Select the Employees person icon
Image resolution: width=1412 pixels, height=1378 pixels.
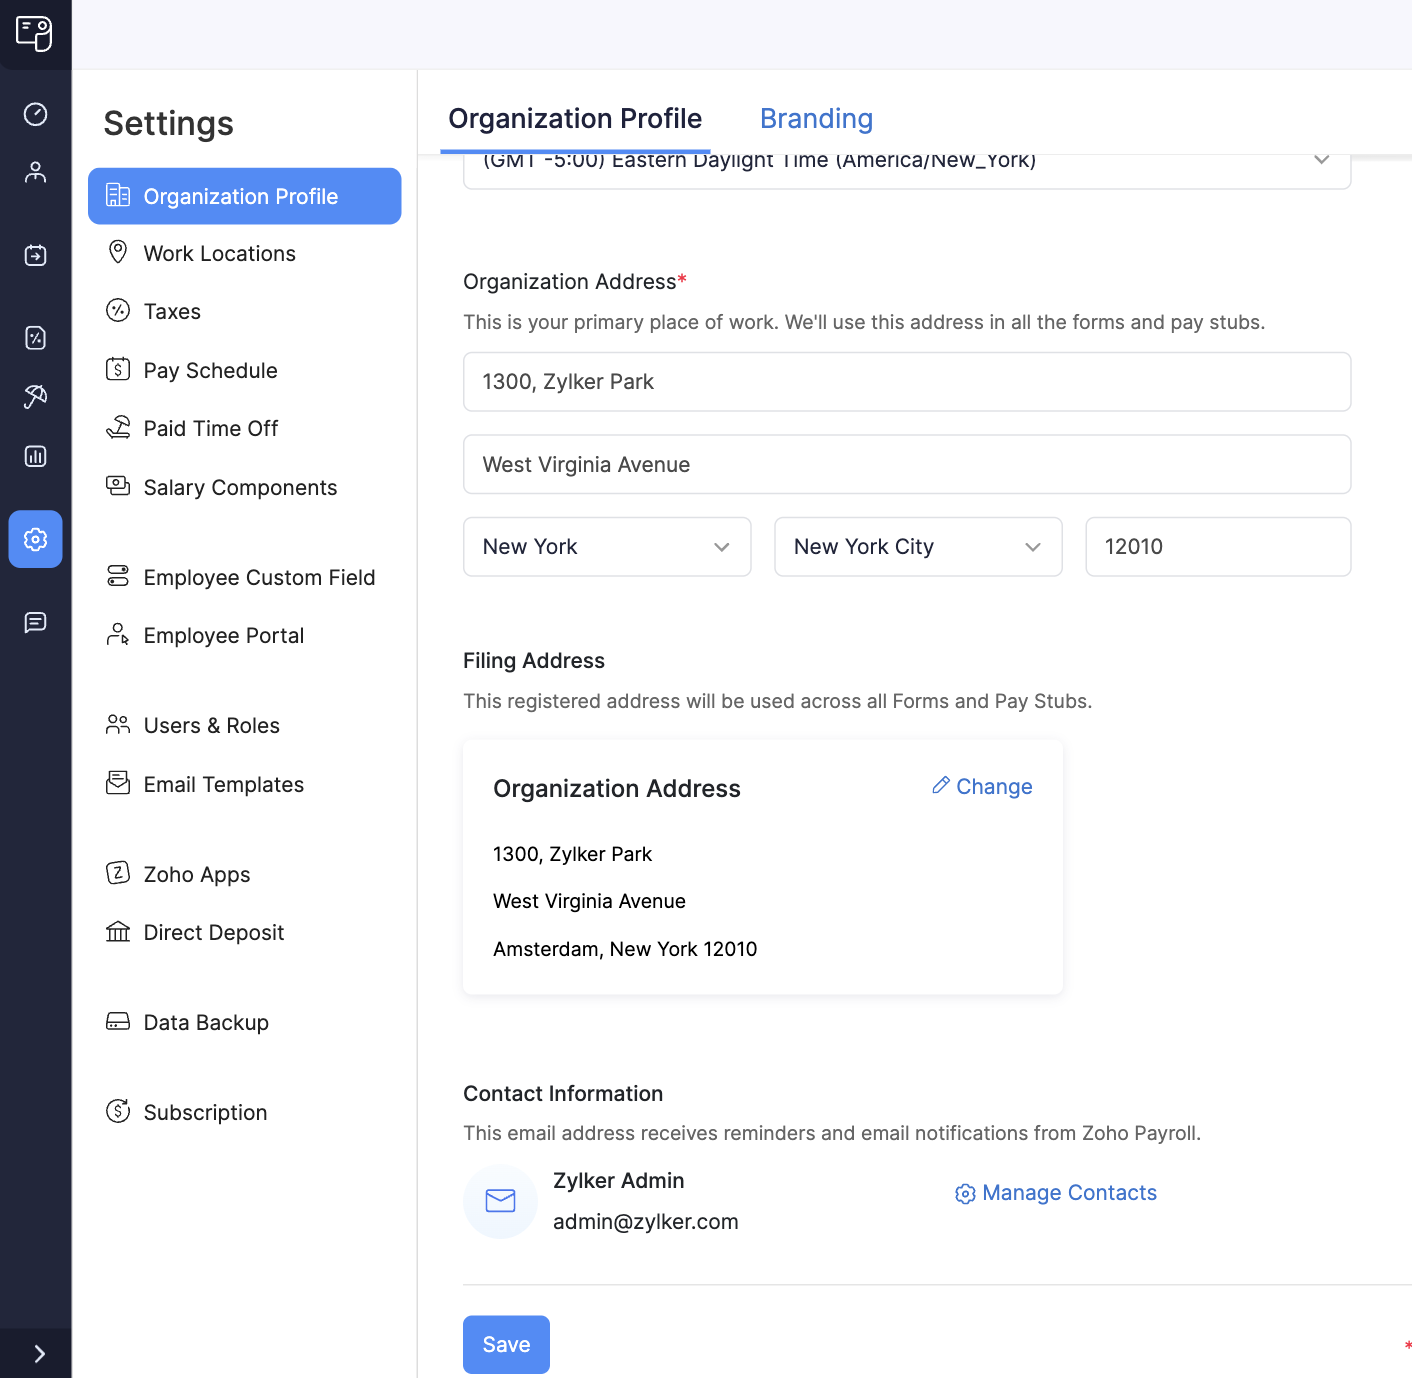[35, 171]
